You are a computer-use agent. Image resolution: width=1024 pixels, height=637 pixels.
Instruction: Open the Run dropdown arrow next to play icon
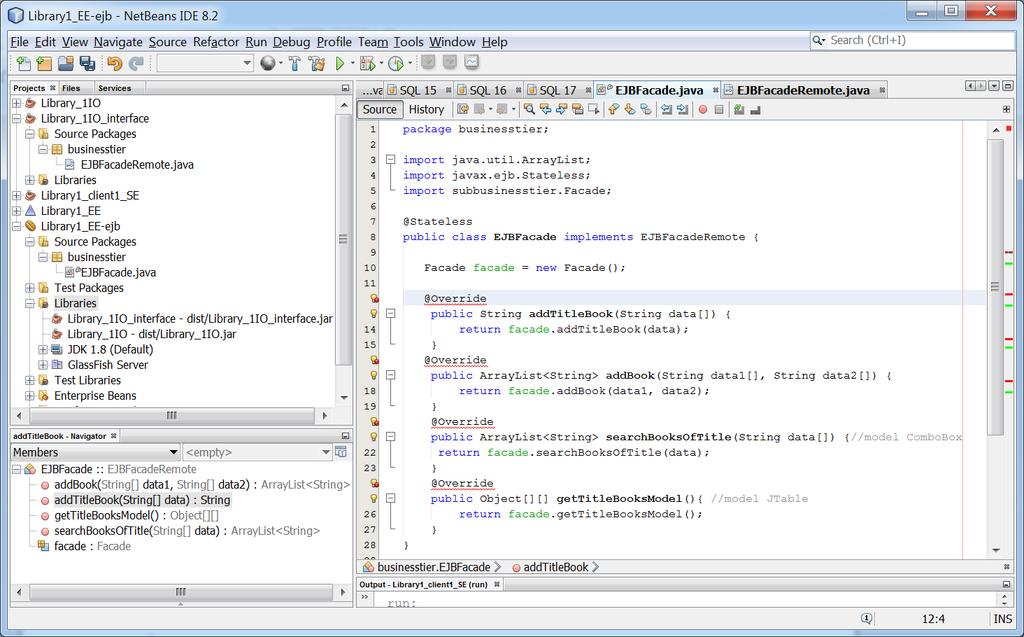point(352,63)
